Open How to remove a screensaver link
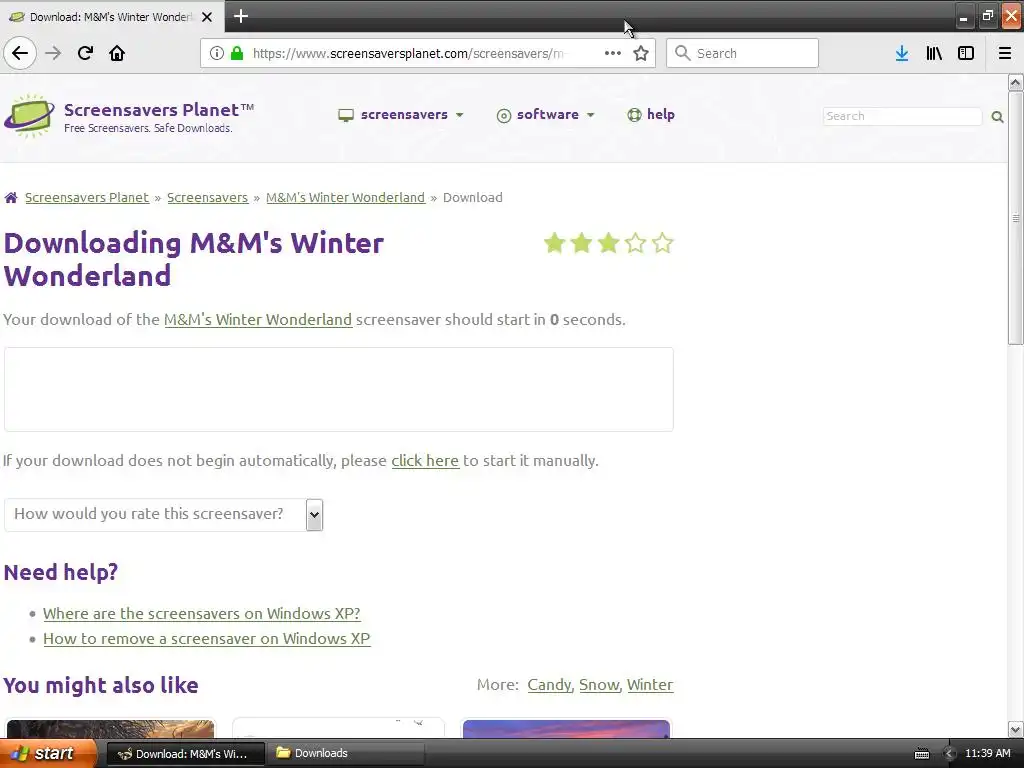1024x768 pixels. pos(207,638)
